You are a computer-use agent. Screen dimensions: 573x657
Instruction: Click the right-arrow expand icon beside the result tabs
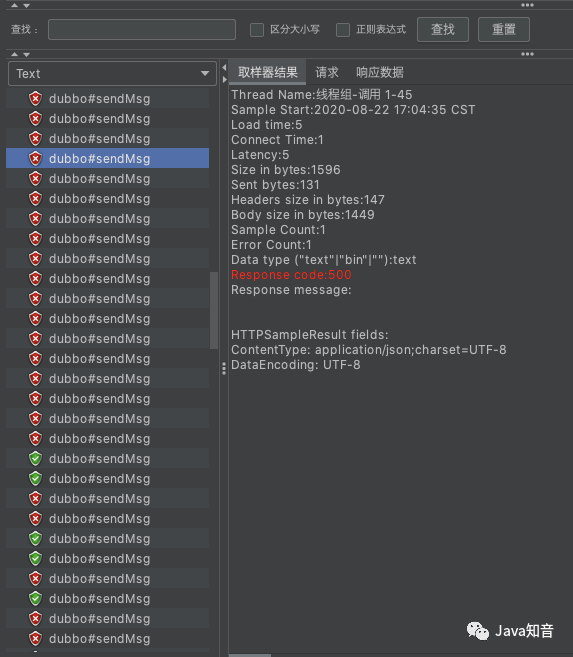click(x=225, y=79)
